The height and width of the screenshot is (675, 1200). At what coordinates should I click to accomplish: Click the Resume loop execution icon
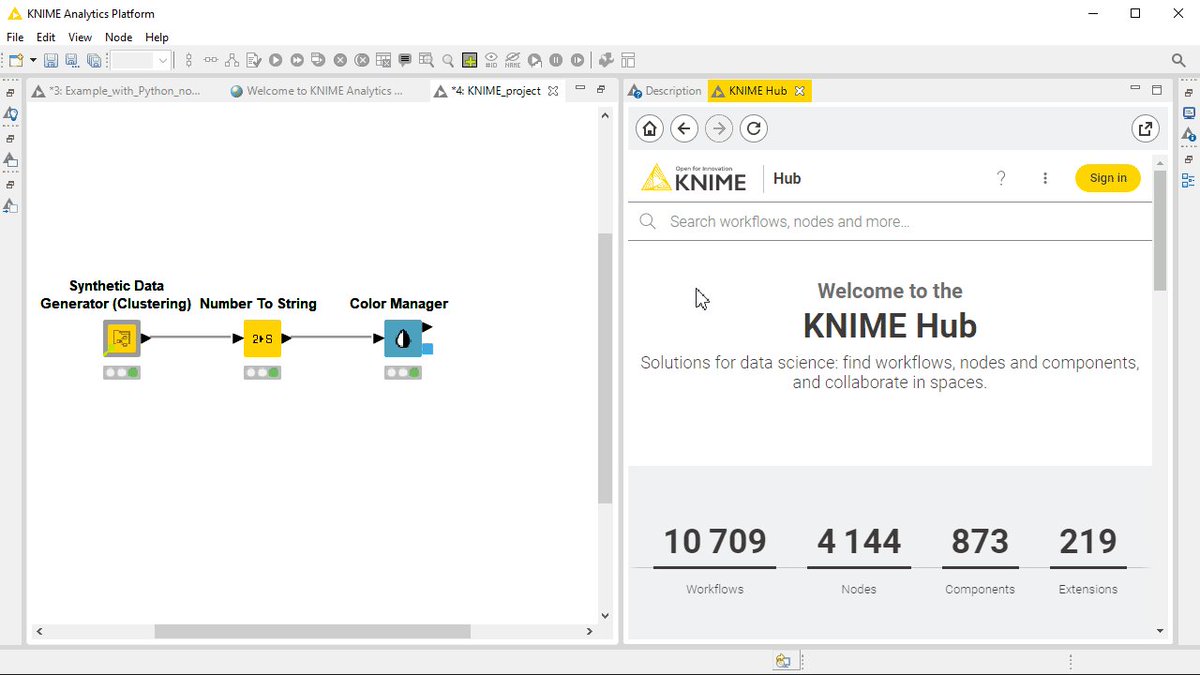pos(577,60)
